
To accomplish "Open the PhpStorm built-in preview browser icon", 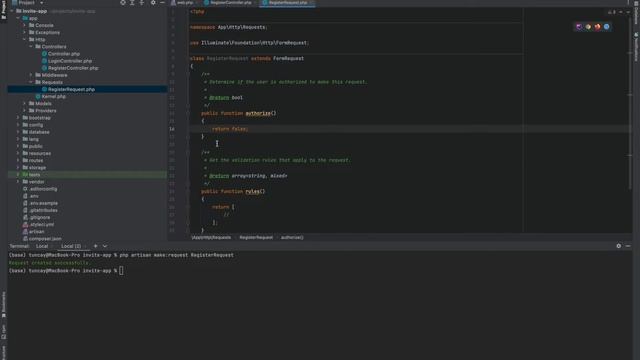I will pyautogui.click(x=579, y=27).
